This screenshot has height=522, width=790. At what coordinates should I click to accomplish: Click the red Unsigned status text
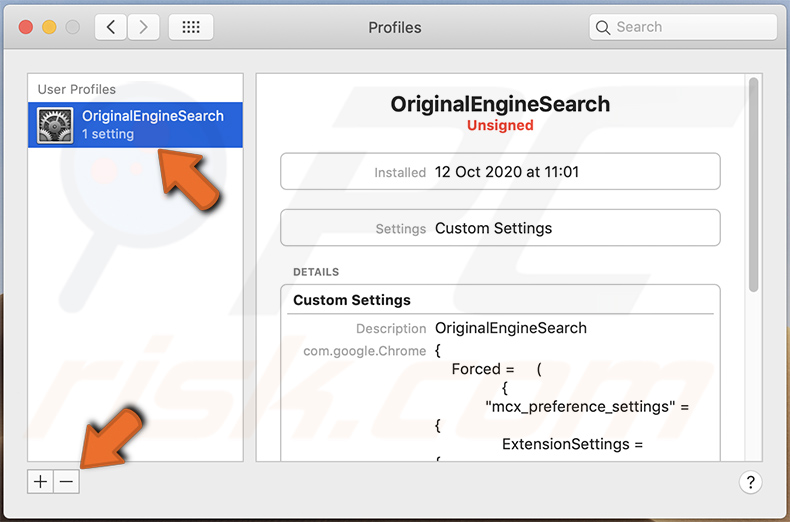pyautogui.click(x=500, y=125)
